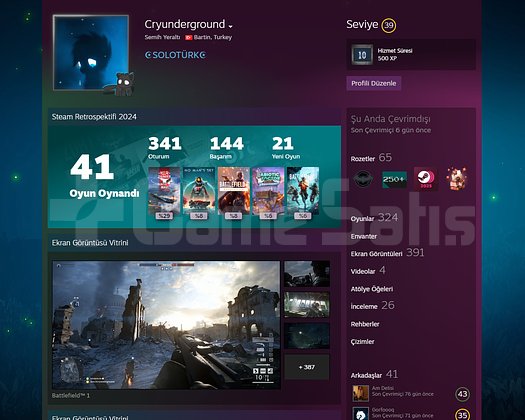Open the SOLOTÜRK group link
525x420 pixels.
(175, 55)
